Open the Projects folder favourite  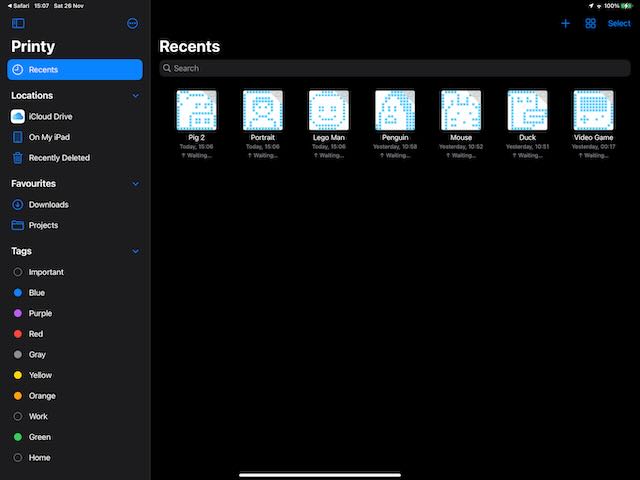pyautogui.click(x=75, y=225)
